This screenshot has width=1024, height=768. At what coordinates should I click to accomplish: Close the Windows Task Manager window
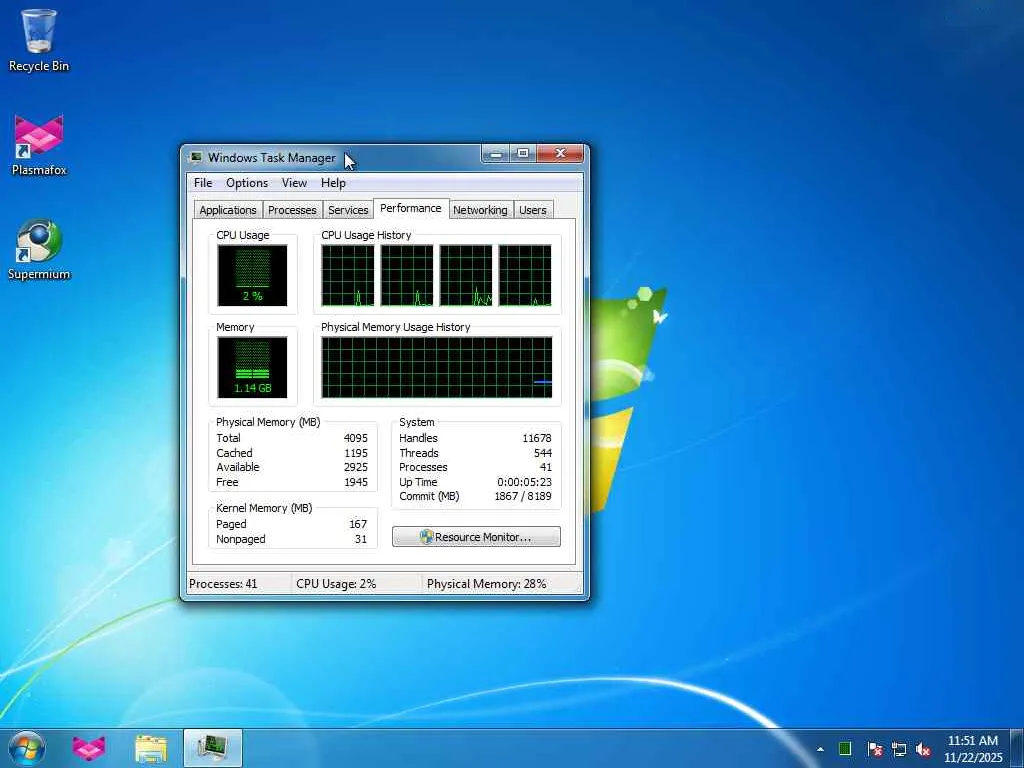(x=560, y=154)
